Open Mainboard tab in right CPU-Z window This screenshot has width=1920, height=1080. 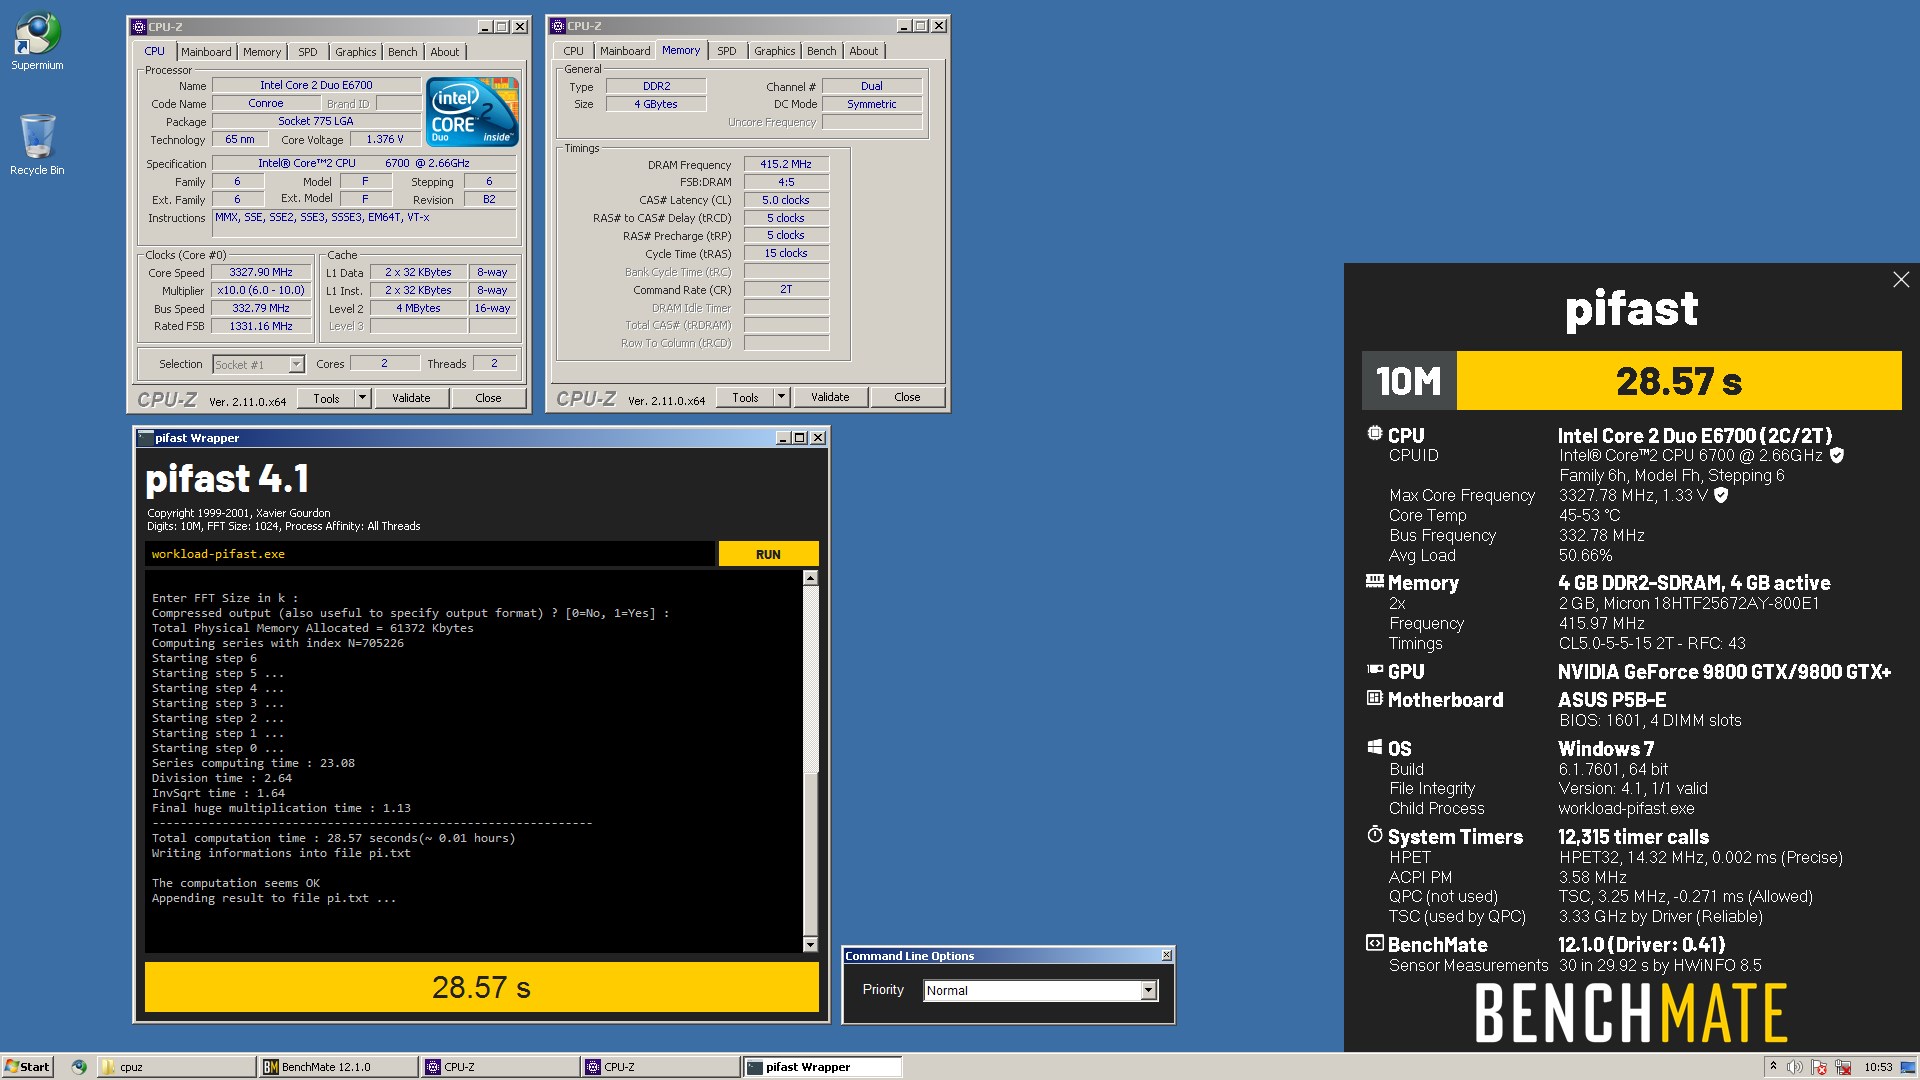coord(625,51)
